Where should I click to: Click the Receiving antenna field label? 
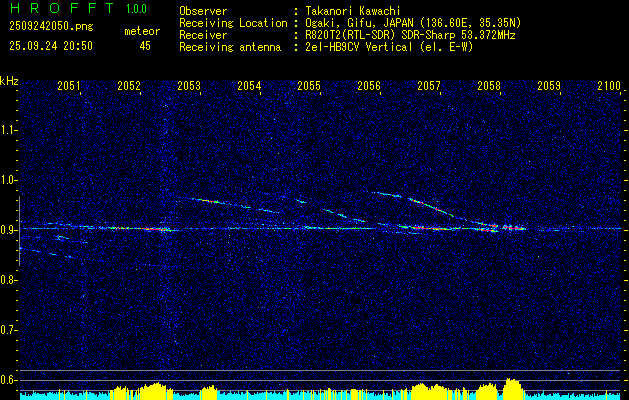click(x=230, y=47)
